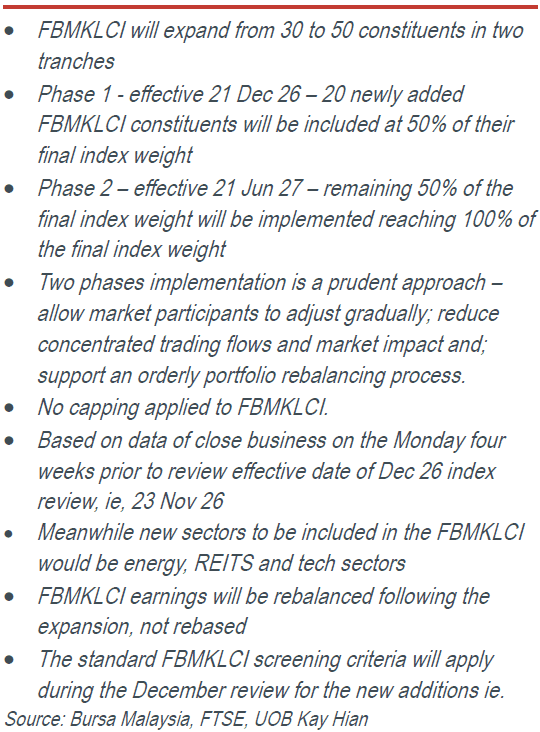Click the 'No capping applied to FBMKLCI' line
The width and height of the screenshot is (540, 732).
[183, 408]
